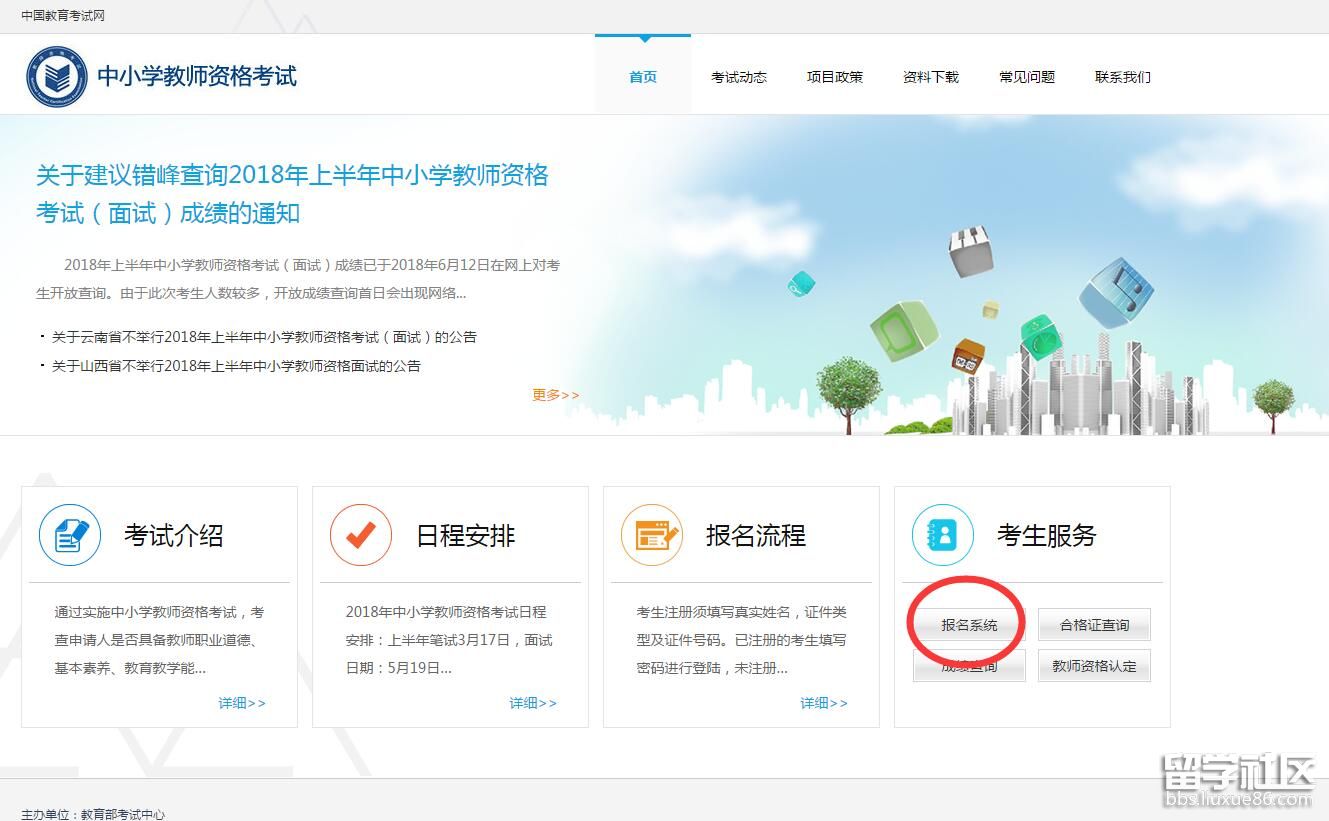Click the 更多>> link under announcements

point(555,395)
